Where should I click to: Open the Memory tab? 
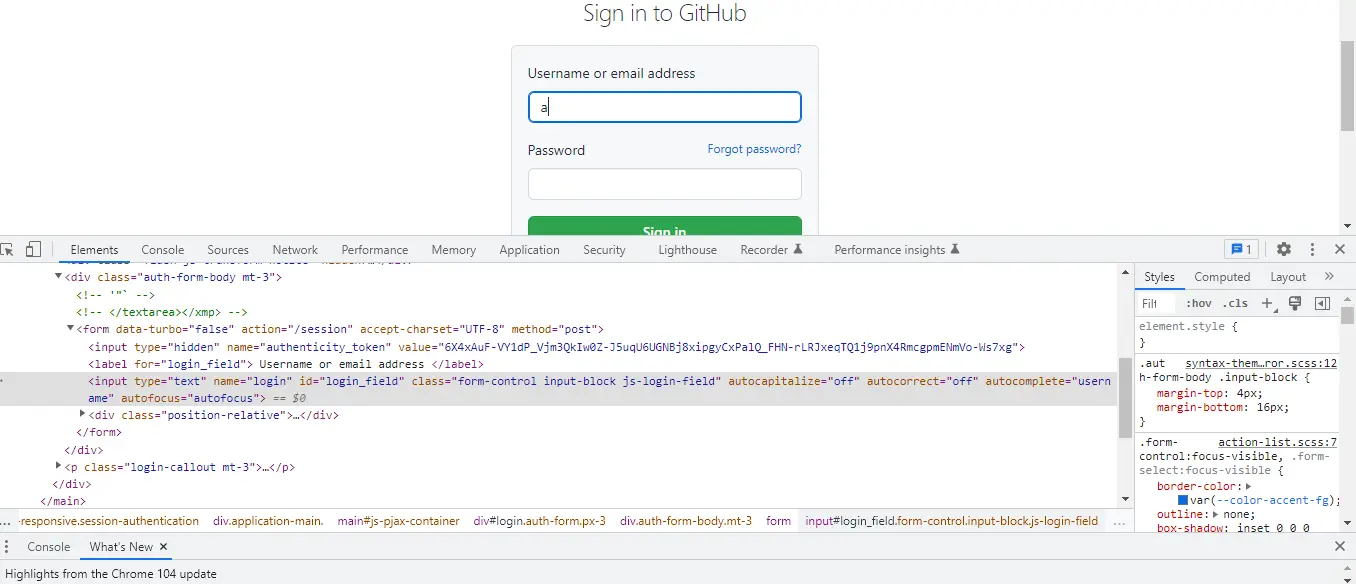pos(454,250)
